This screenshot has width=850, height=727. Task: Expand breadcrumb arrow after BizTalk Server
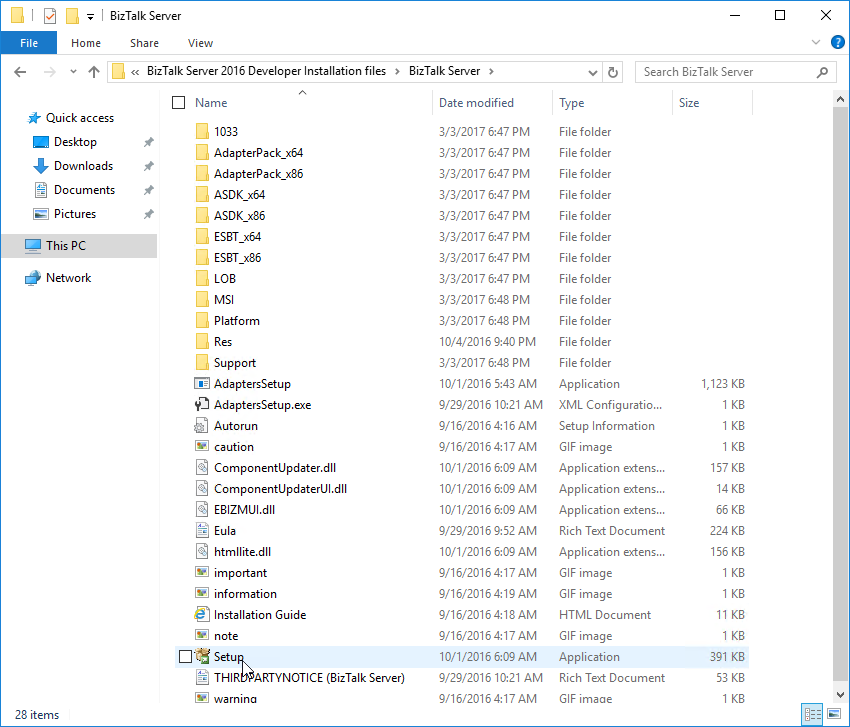(x=492, y=72)
